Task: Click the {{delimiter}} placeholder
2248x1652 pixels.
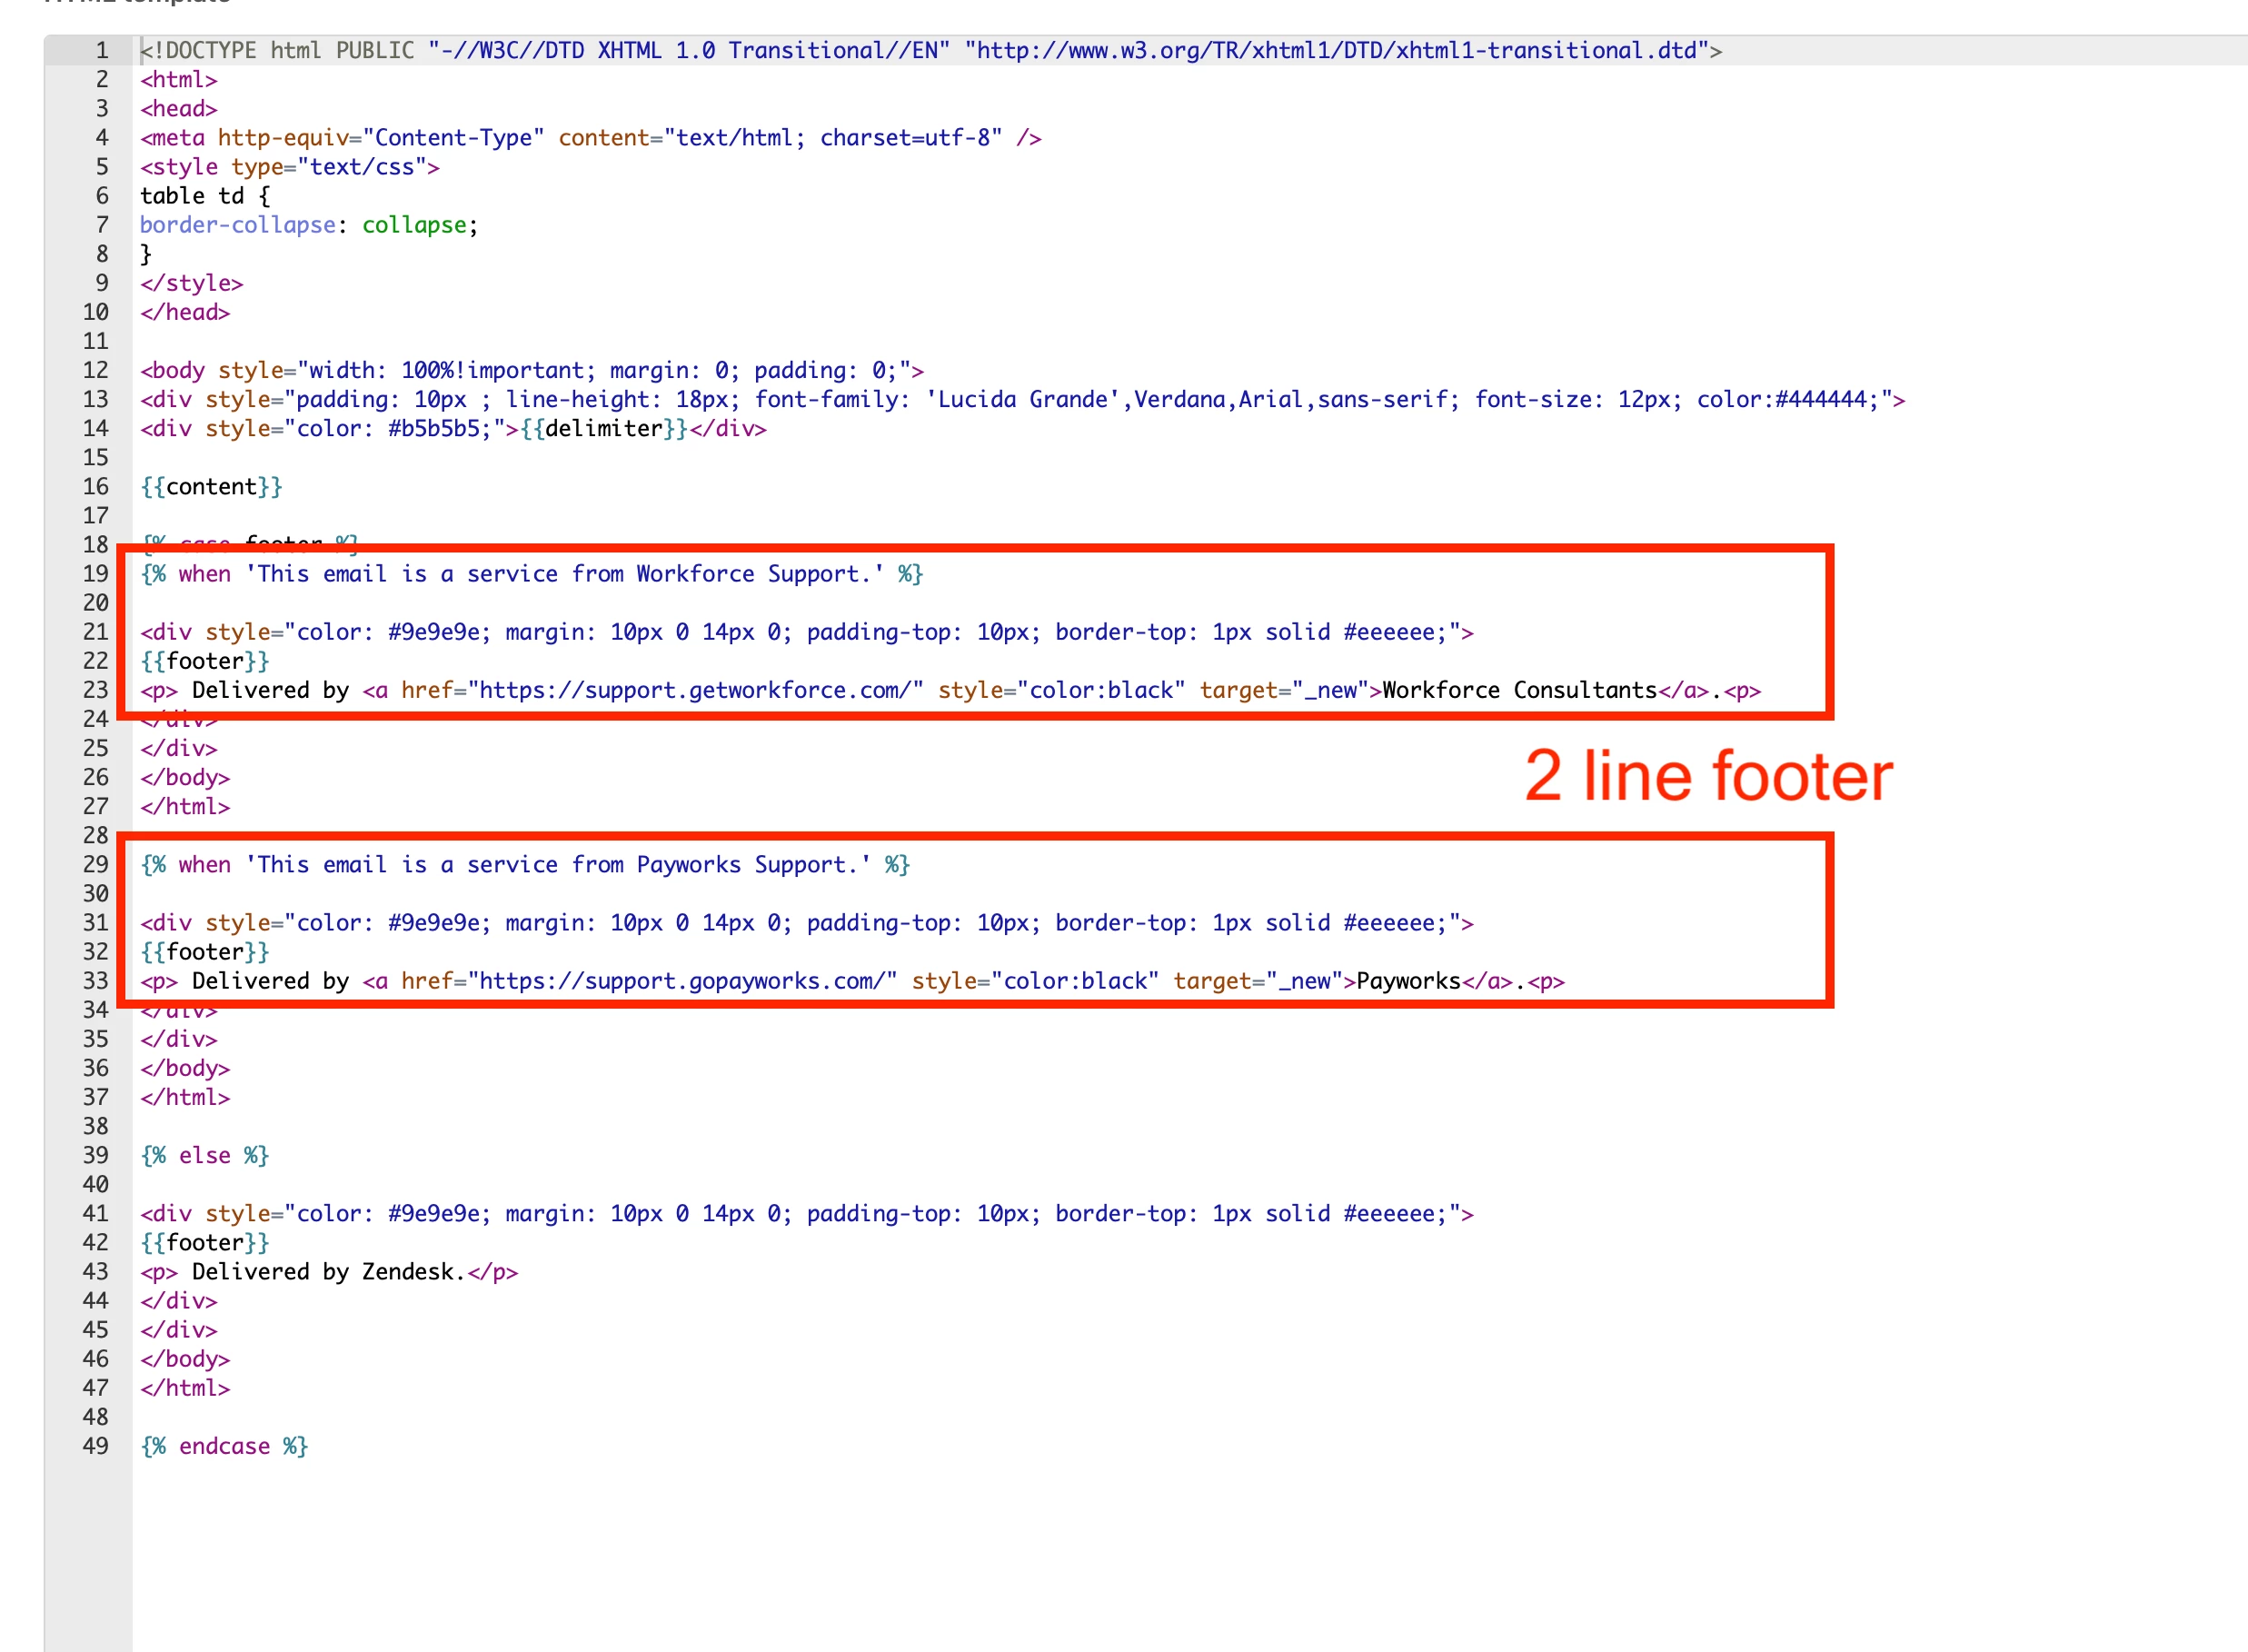Action: (603, 429)
